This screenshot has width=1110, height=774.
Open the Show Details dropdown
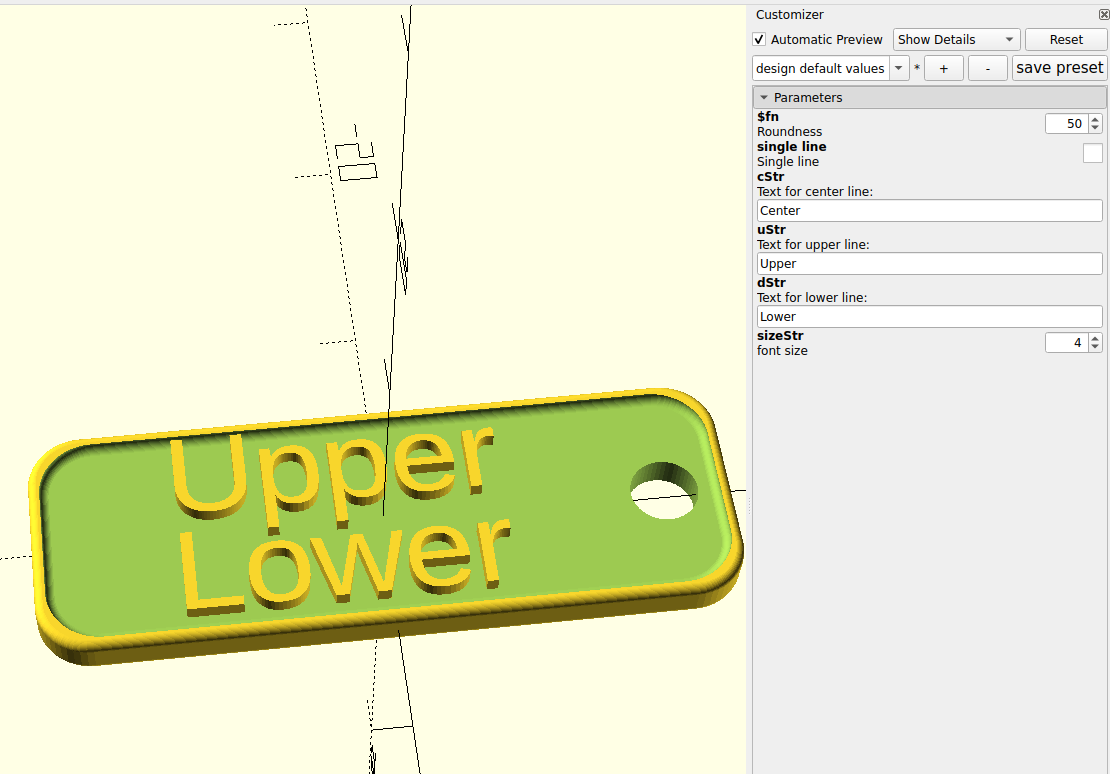955,39
